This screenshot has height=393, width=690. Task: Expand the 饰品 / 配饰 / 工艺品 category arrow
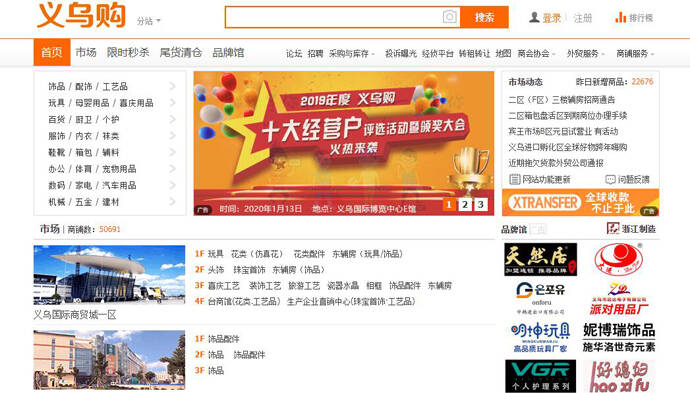[172, 86]
